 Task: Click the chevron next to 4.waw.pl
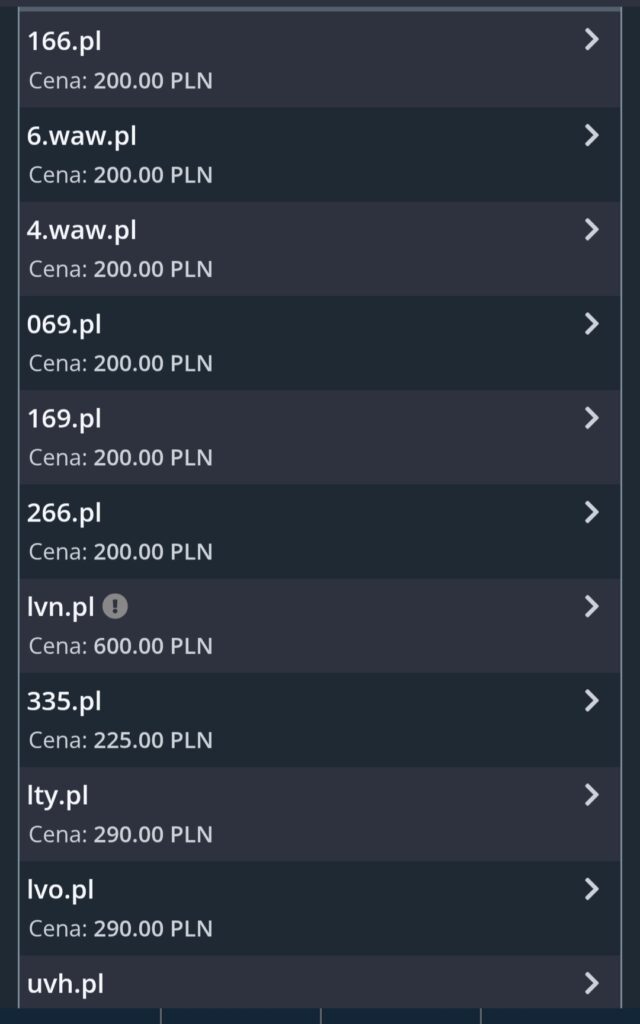(x=591, y=229)
